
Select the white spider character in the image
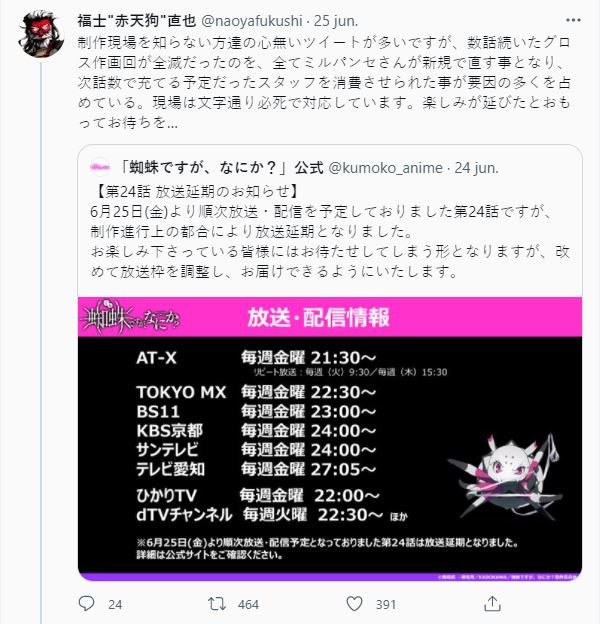(505, 476)
